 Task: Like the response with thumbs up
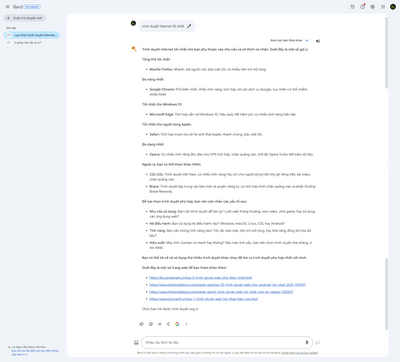pos(142,324)
